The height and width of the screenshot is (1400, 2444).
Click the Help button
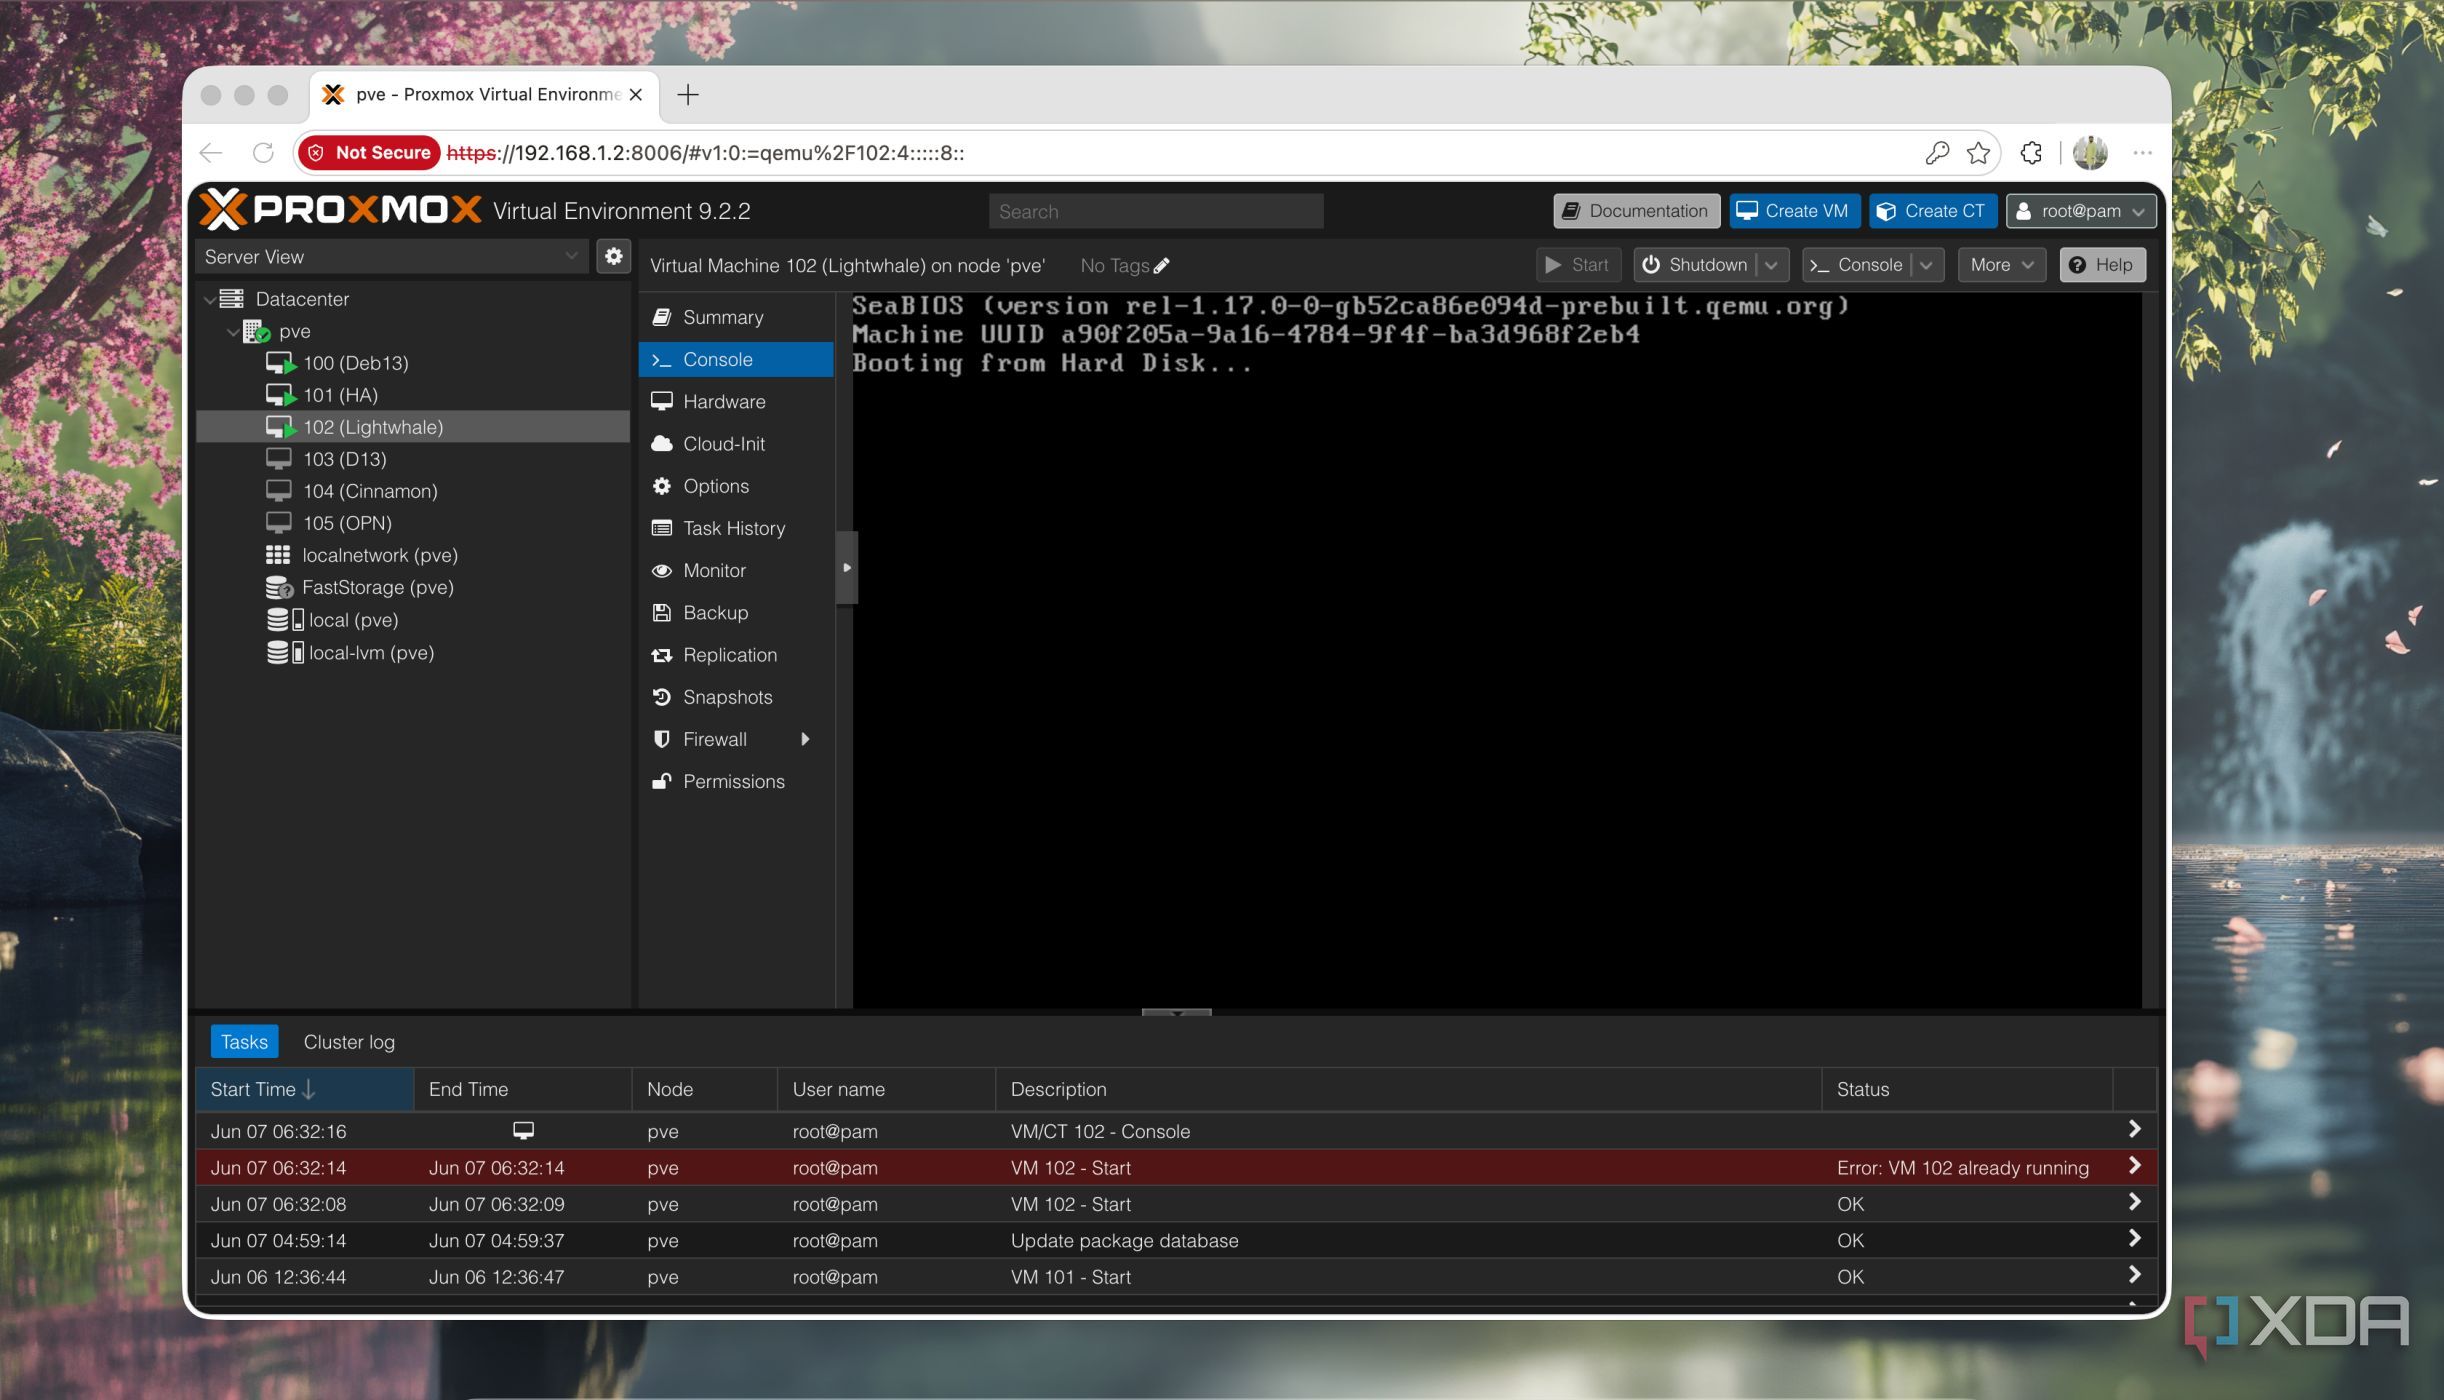point(2102,265)
